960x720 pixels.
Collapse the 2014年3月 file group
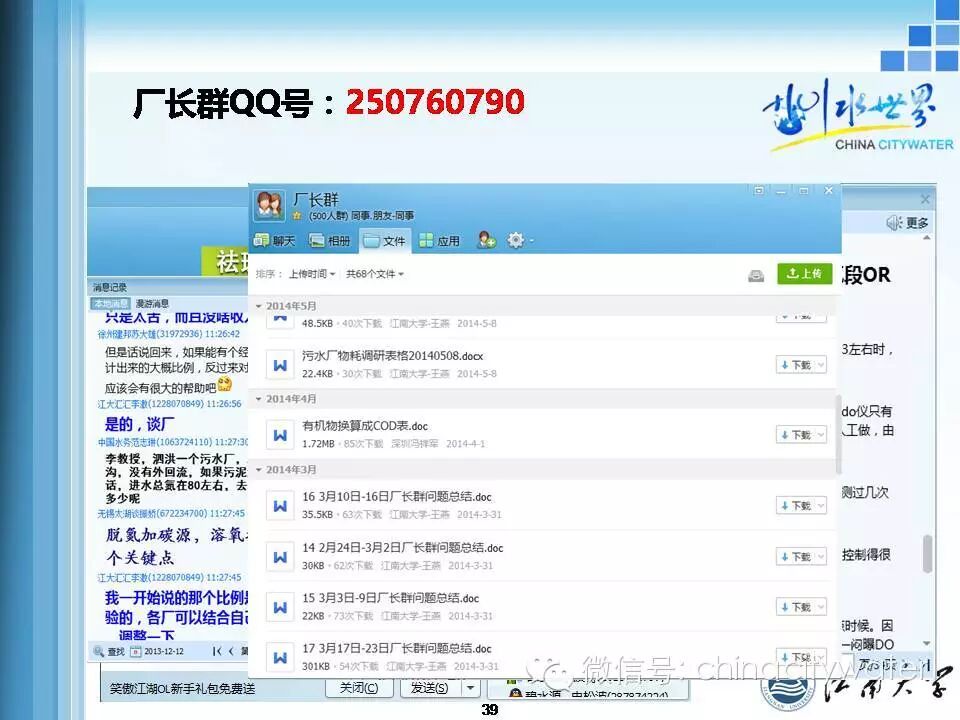(x=258, y=470)
